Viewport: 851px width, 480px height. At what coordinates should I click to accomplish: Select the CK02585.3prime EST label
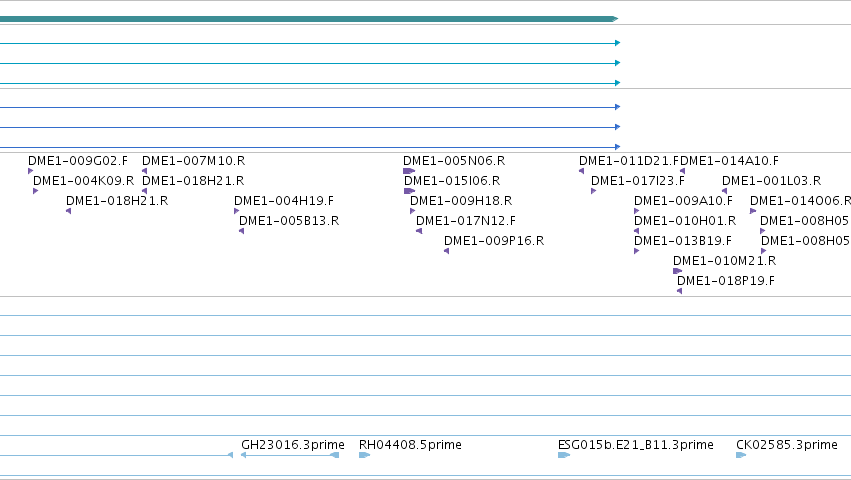(x=787, y=445)
